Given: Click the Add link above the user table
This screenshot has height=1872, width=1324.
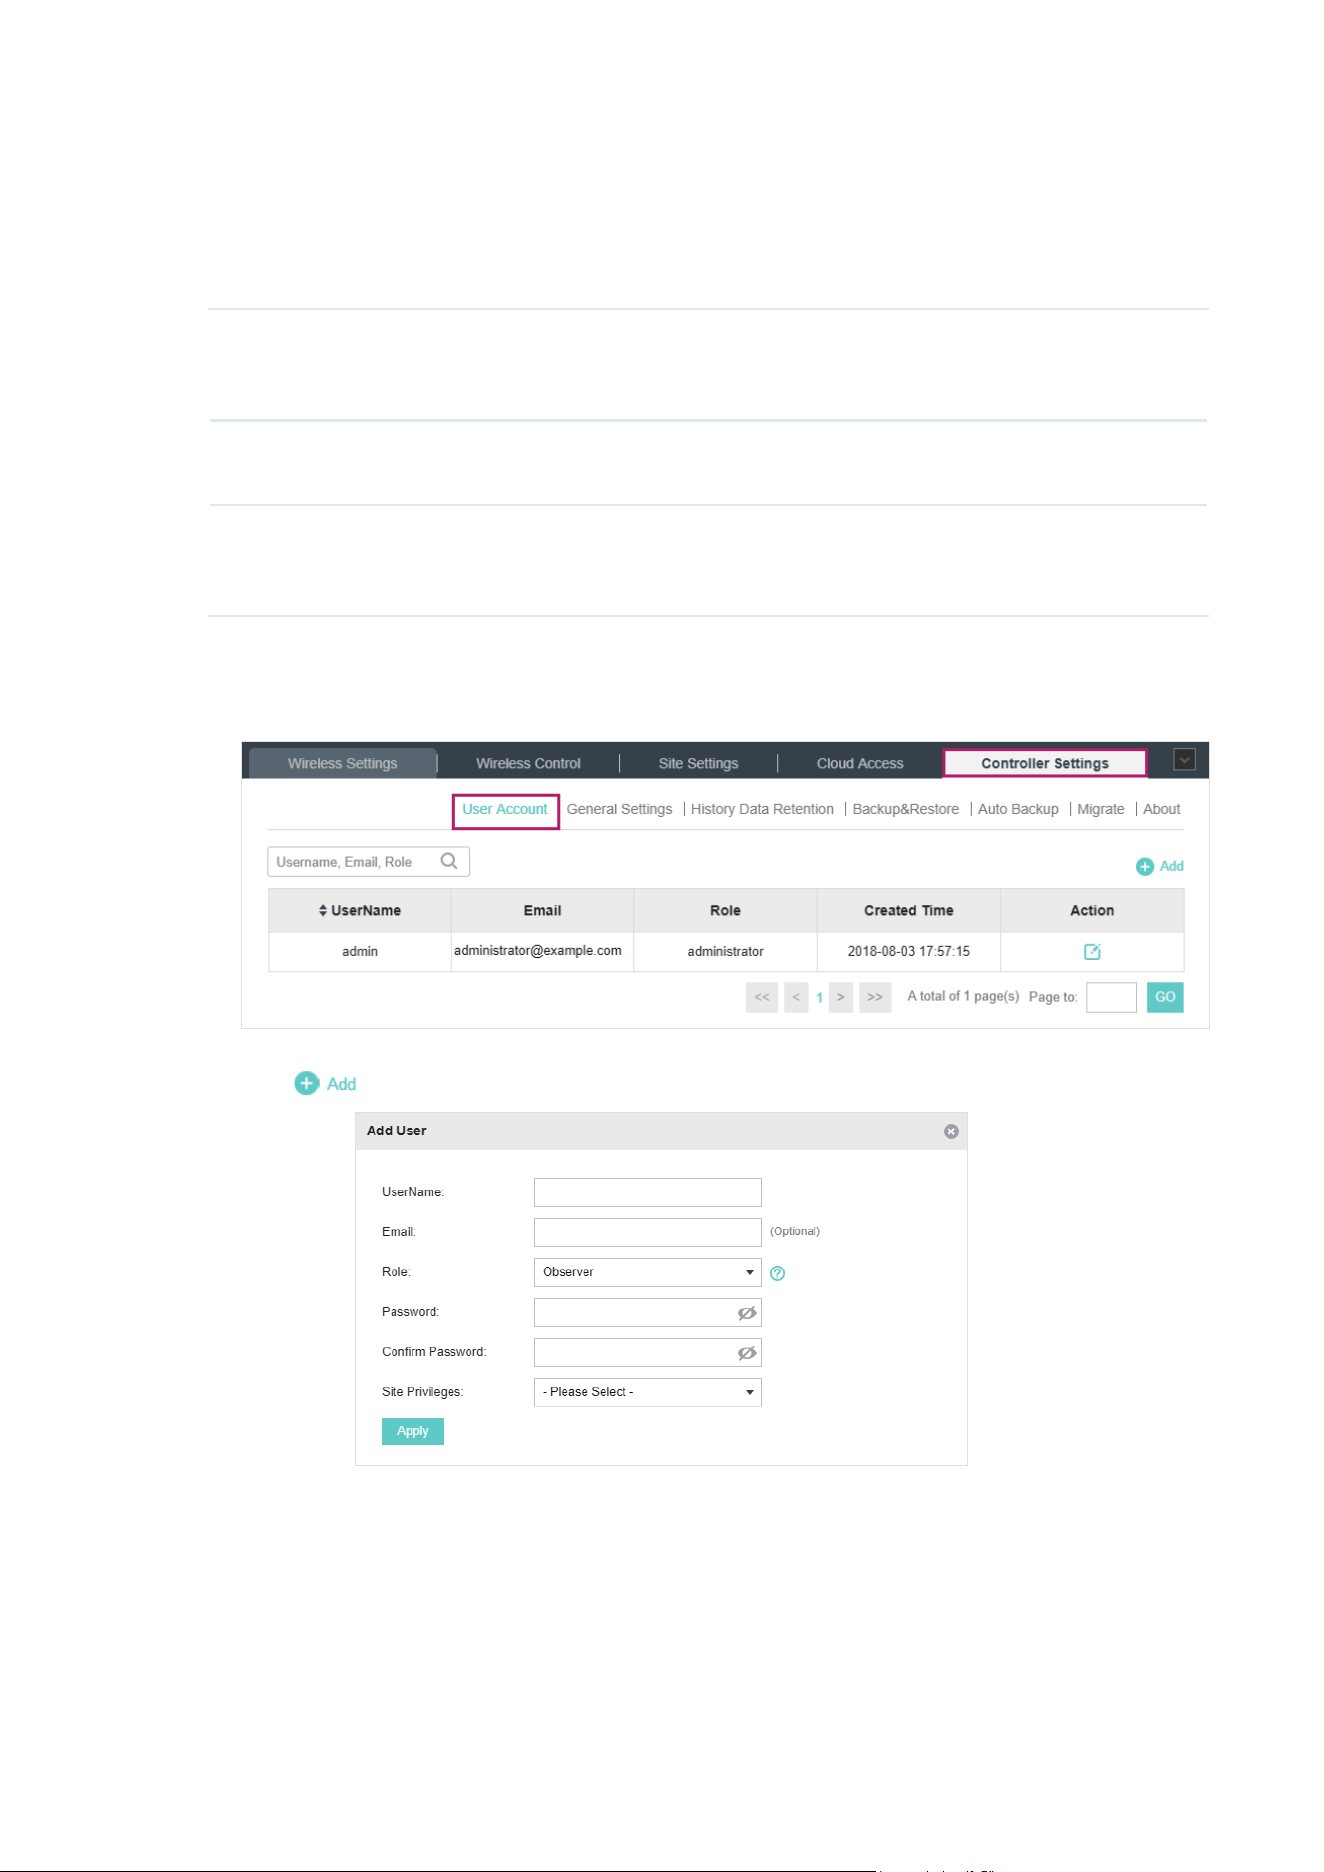Looking at the screenshot, I should coord(1171,866).
